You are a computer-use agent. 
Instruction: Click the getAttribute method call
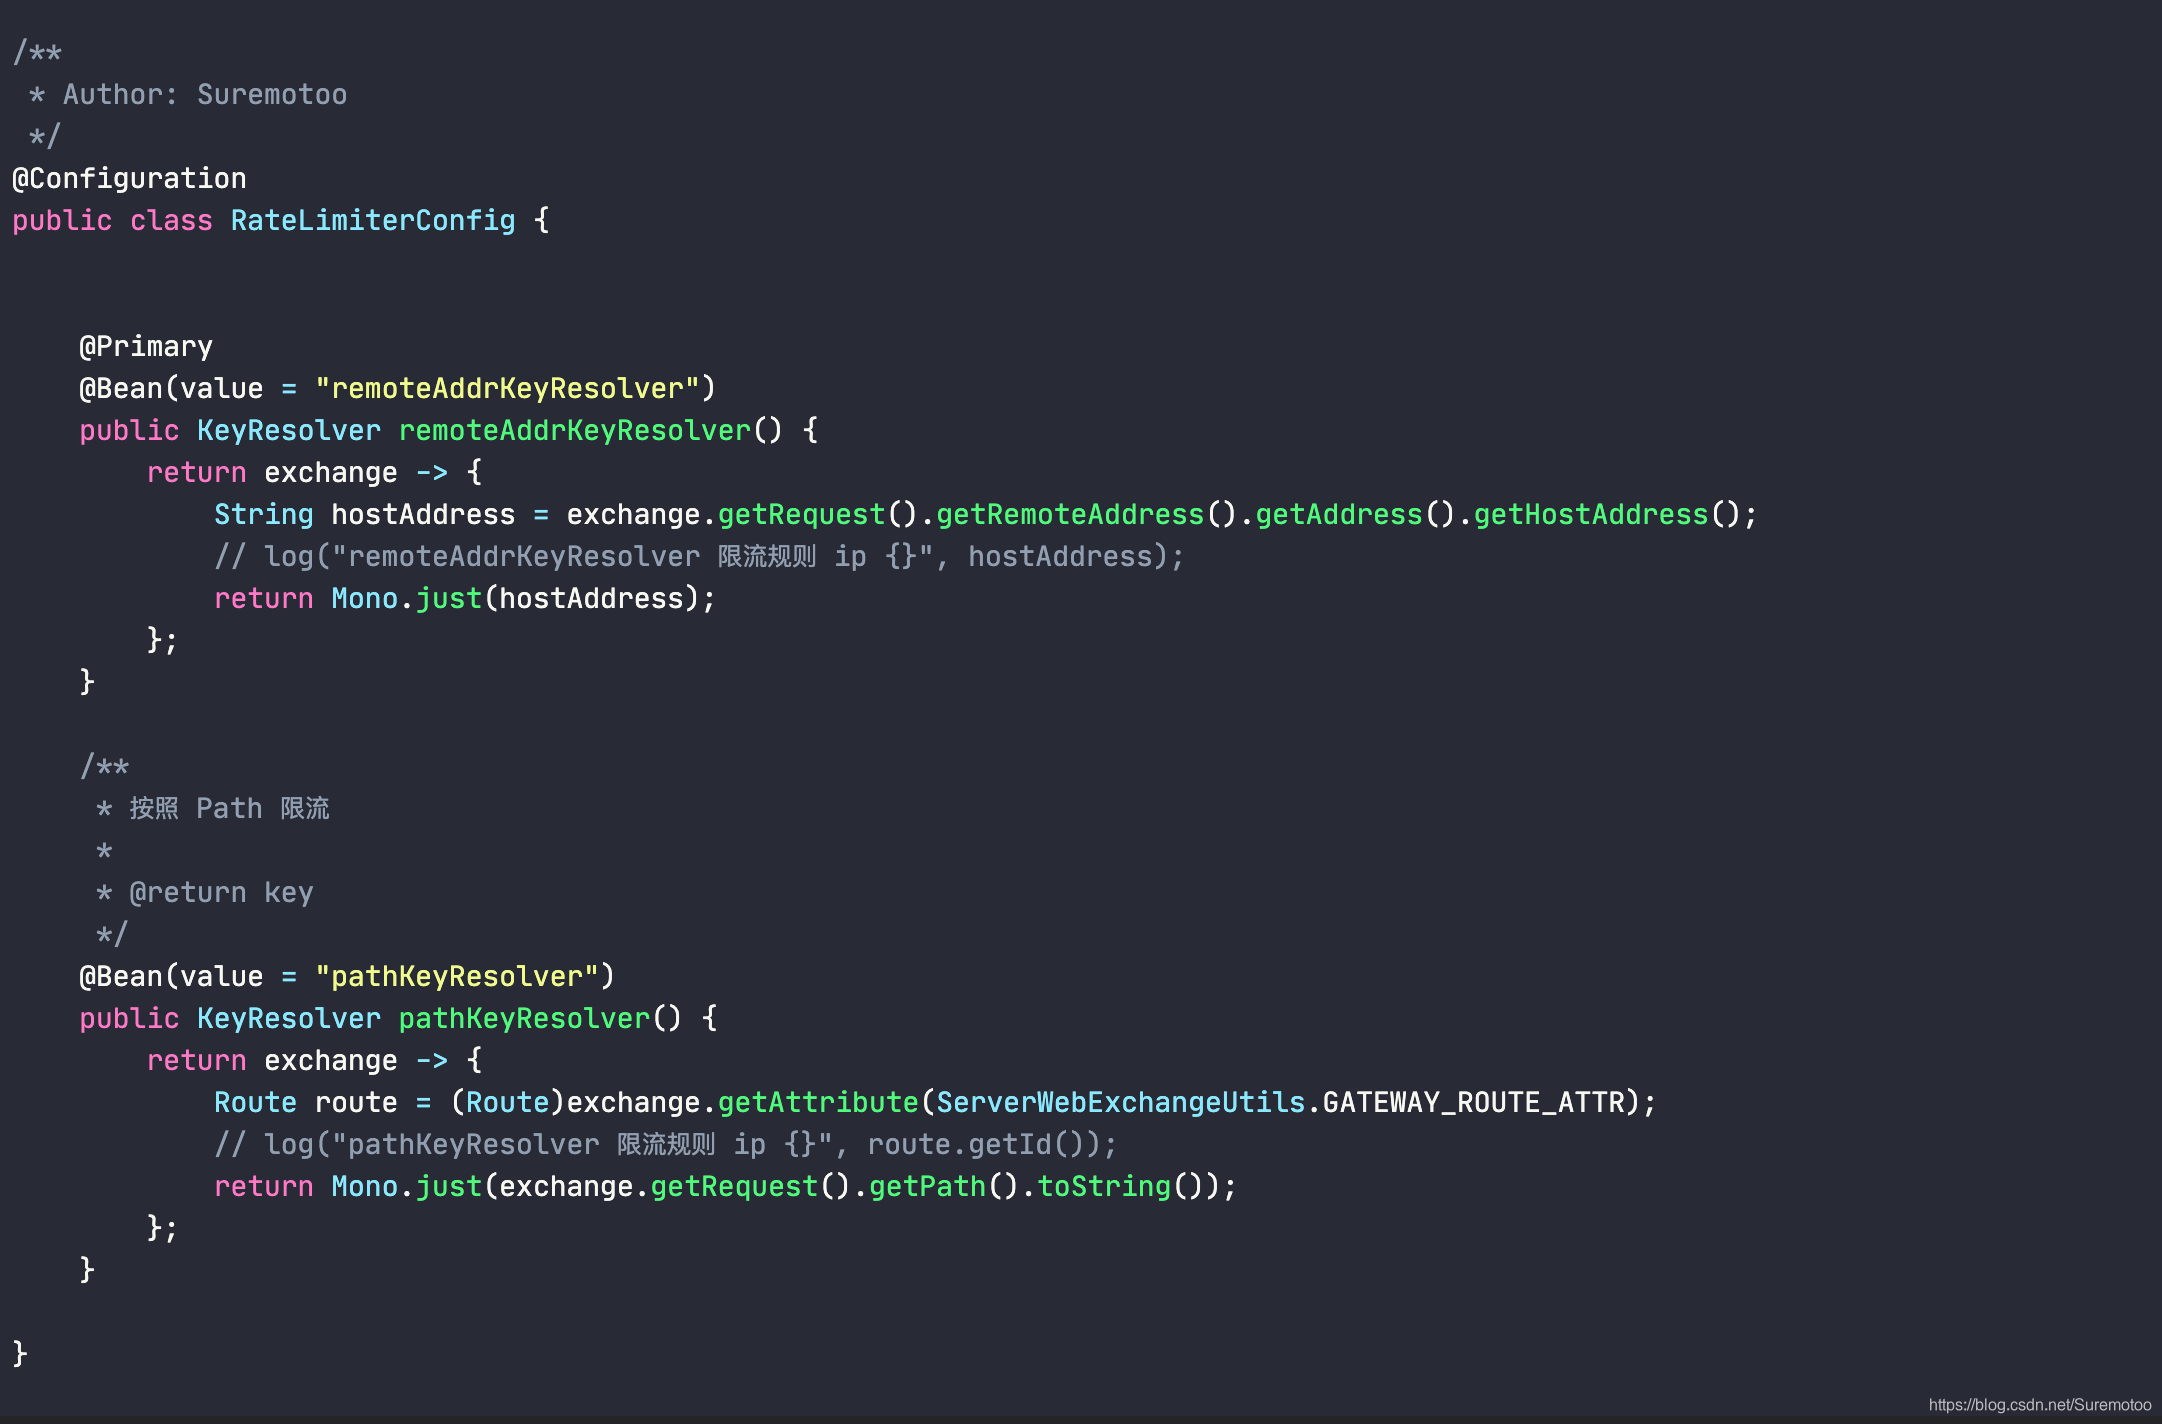818,1103
